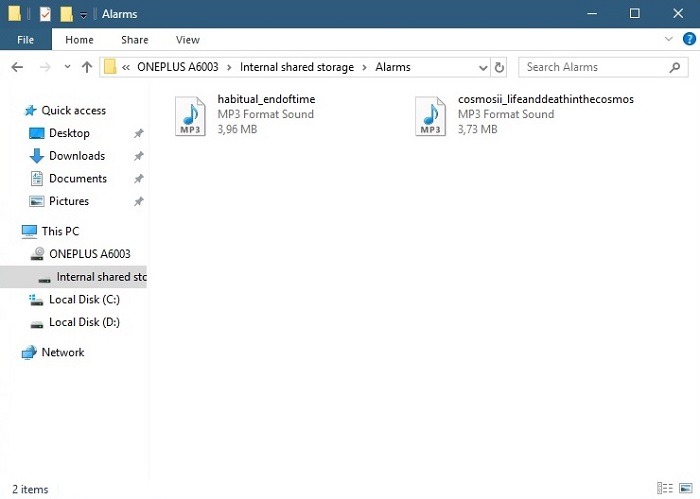Switch to large icons view in status bar
The image size is (700, 499).
coord(685,489)
